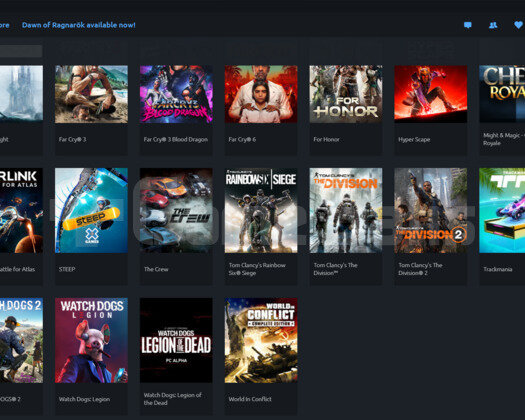Click 'Tom Clancy's Rainbow Six® Siege' title
Screen dimensions: 525x420
tap(257, 269)
